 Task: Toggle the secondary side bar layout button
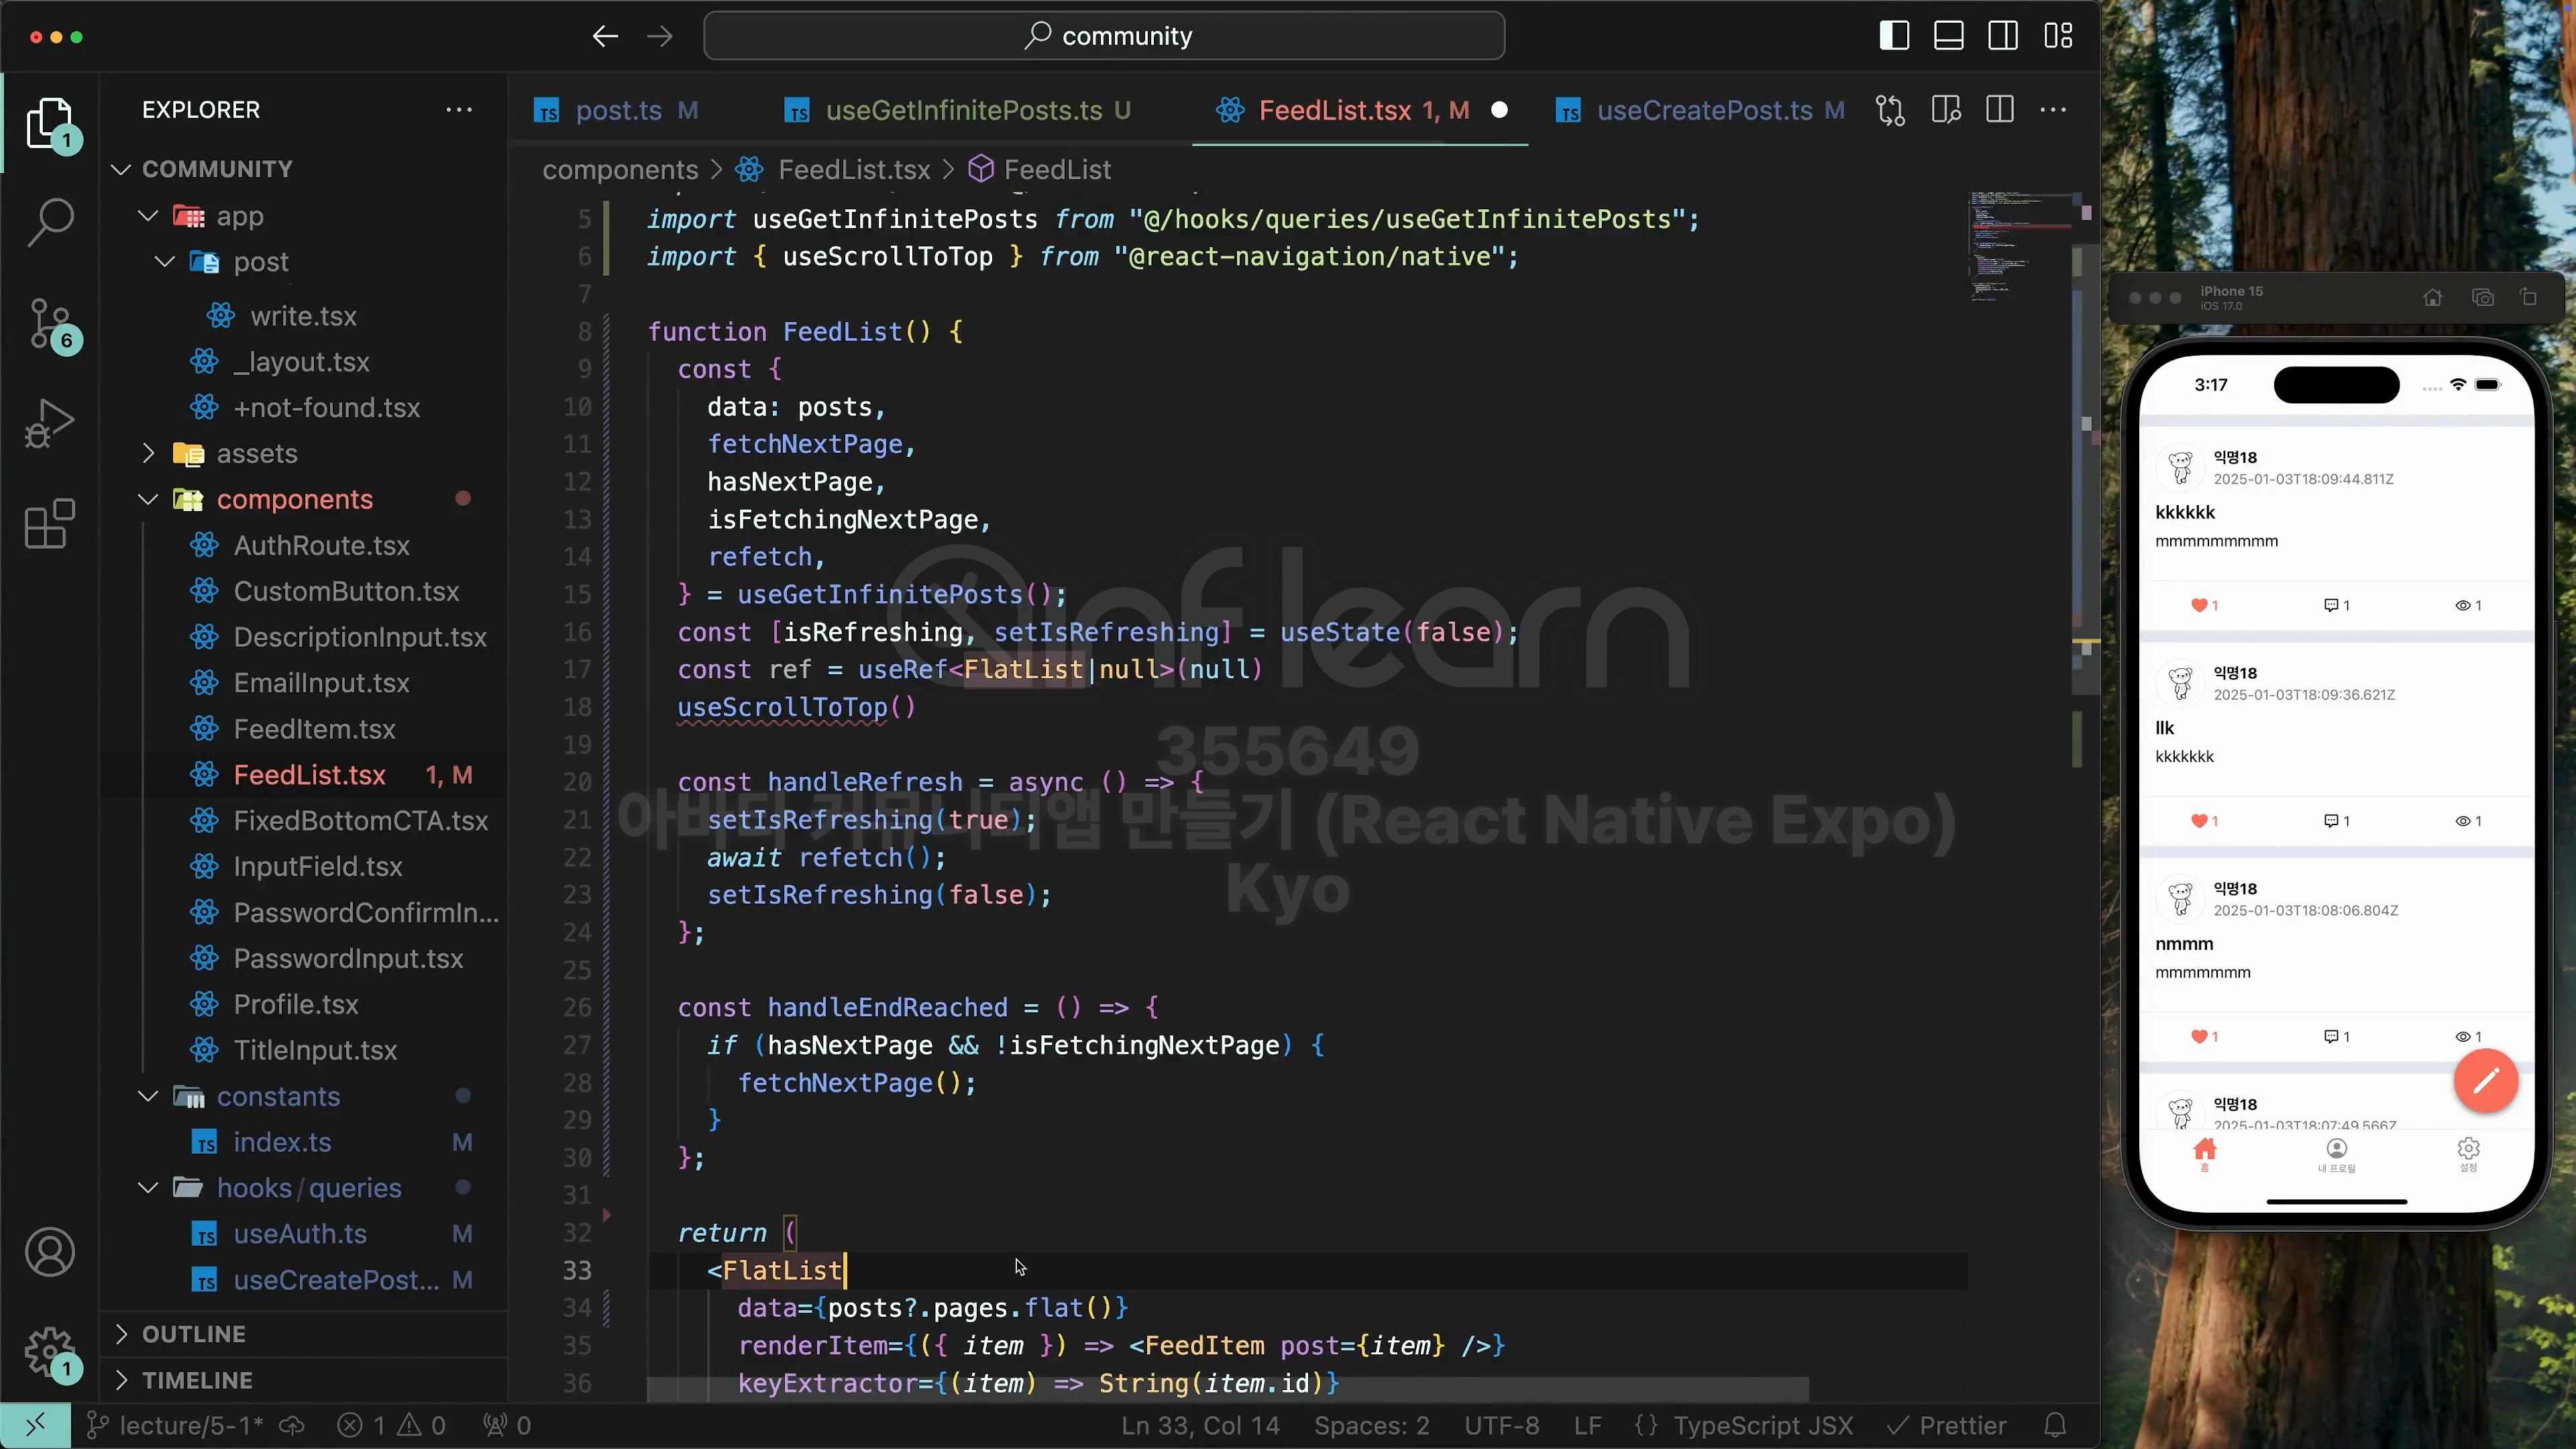(x=2003, y=36)
